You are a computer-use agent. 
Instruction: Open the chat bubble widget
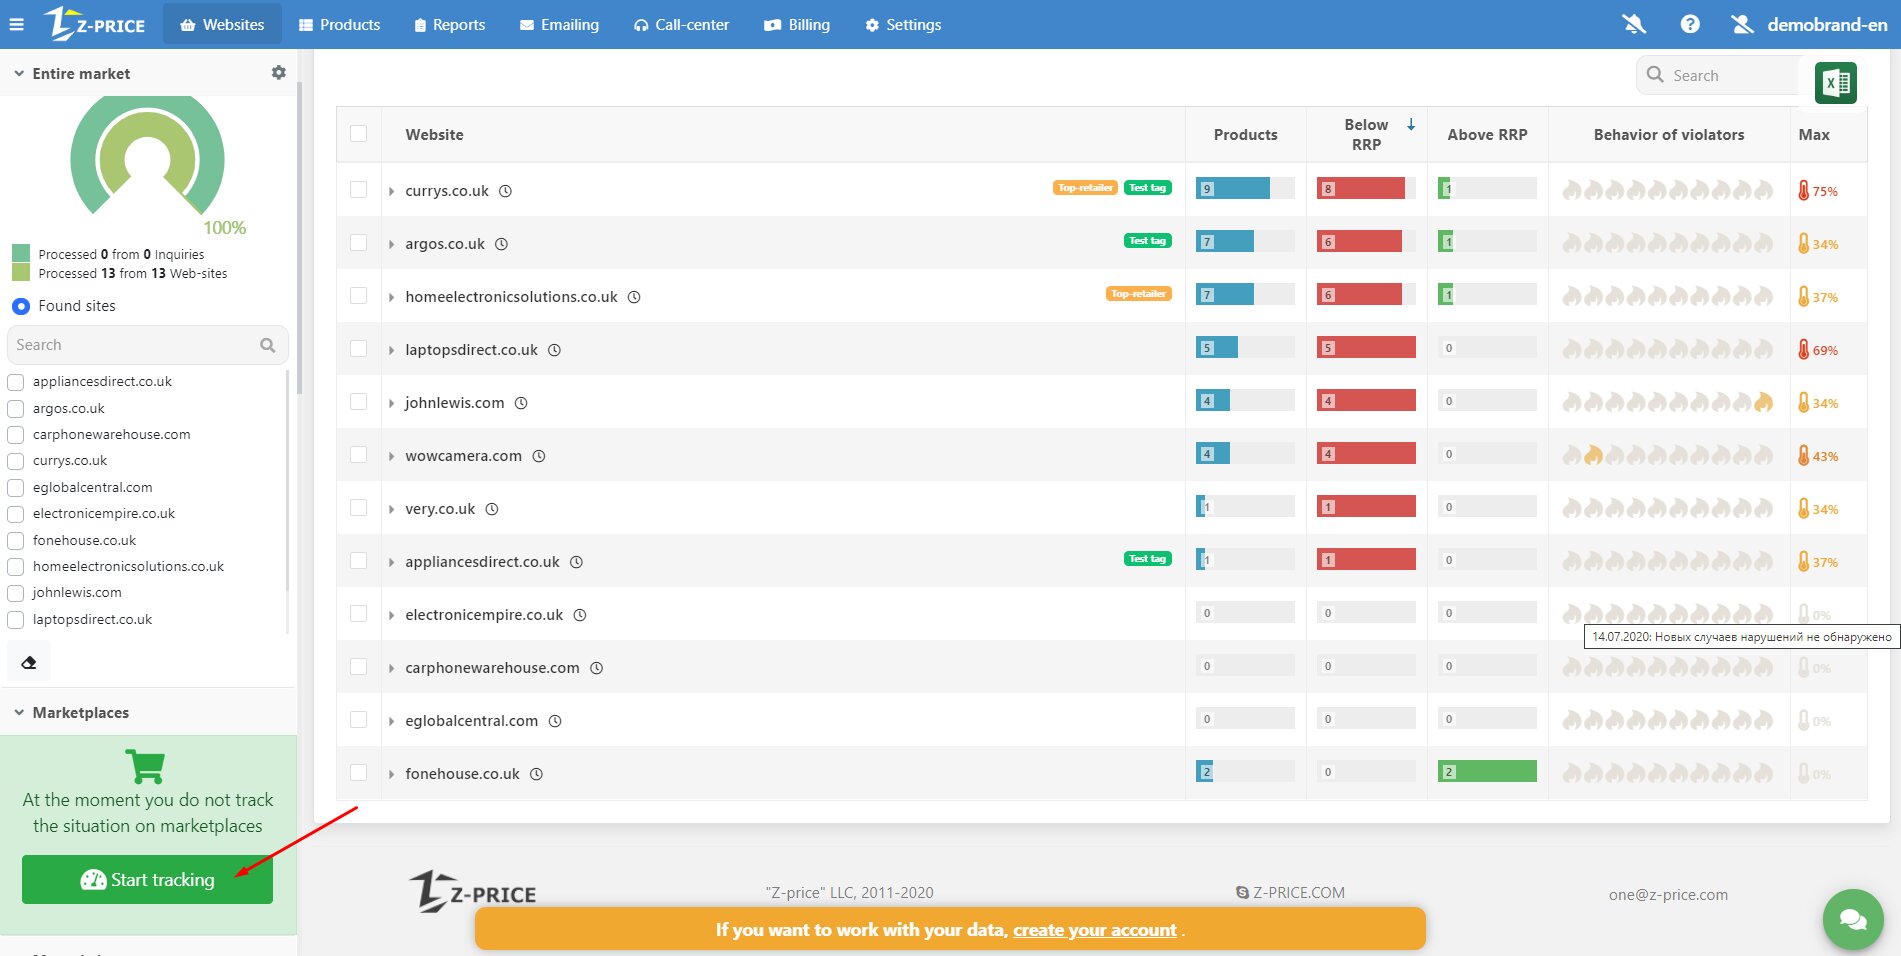click(1853, 919)
